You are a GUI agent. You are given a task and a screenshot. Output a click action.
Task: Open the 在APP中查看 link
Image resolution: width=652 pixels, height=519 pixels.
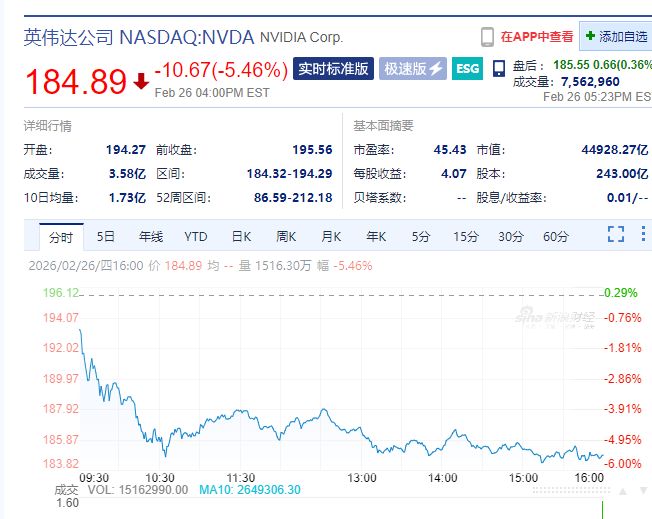click(537, 37)
